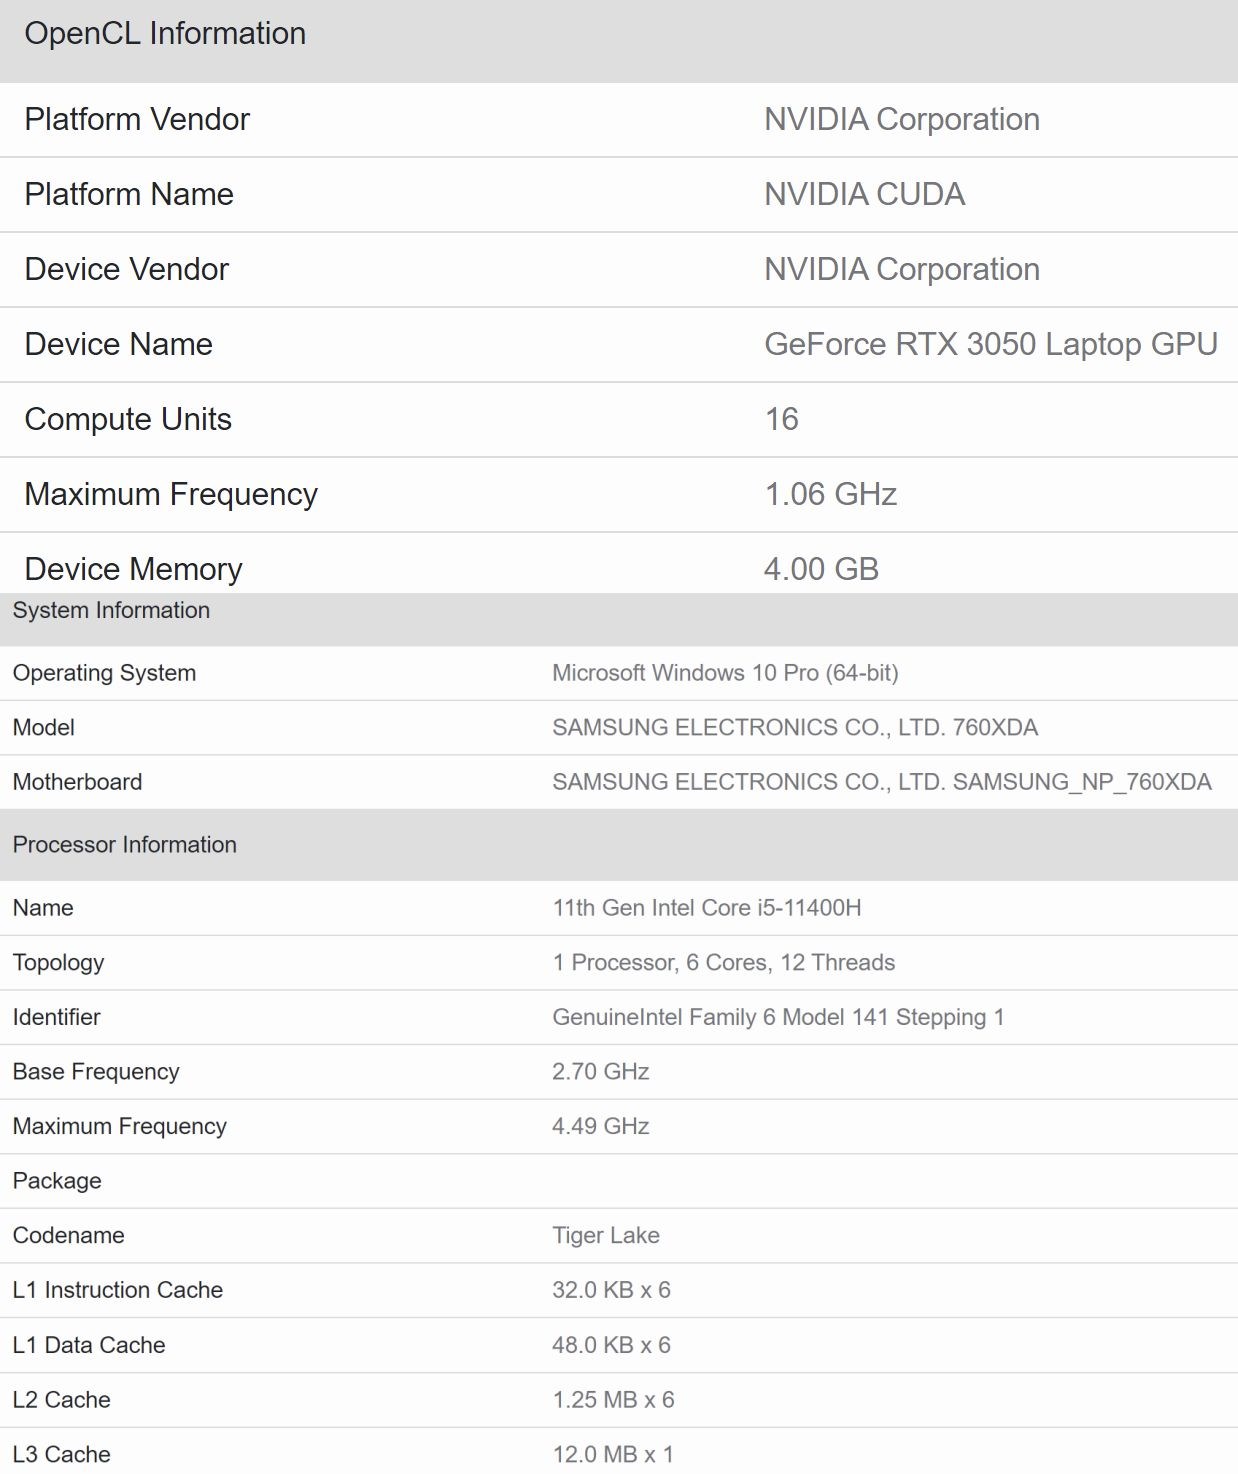Select the 'NVIDIA CUDA' value
Viewport: 1238px width, 1474px height.
point(865,194)
